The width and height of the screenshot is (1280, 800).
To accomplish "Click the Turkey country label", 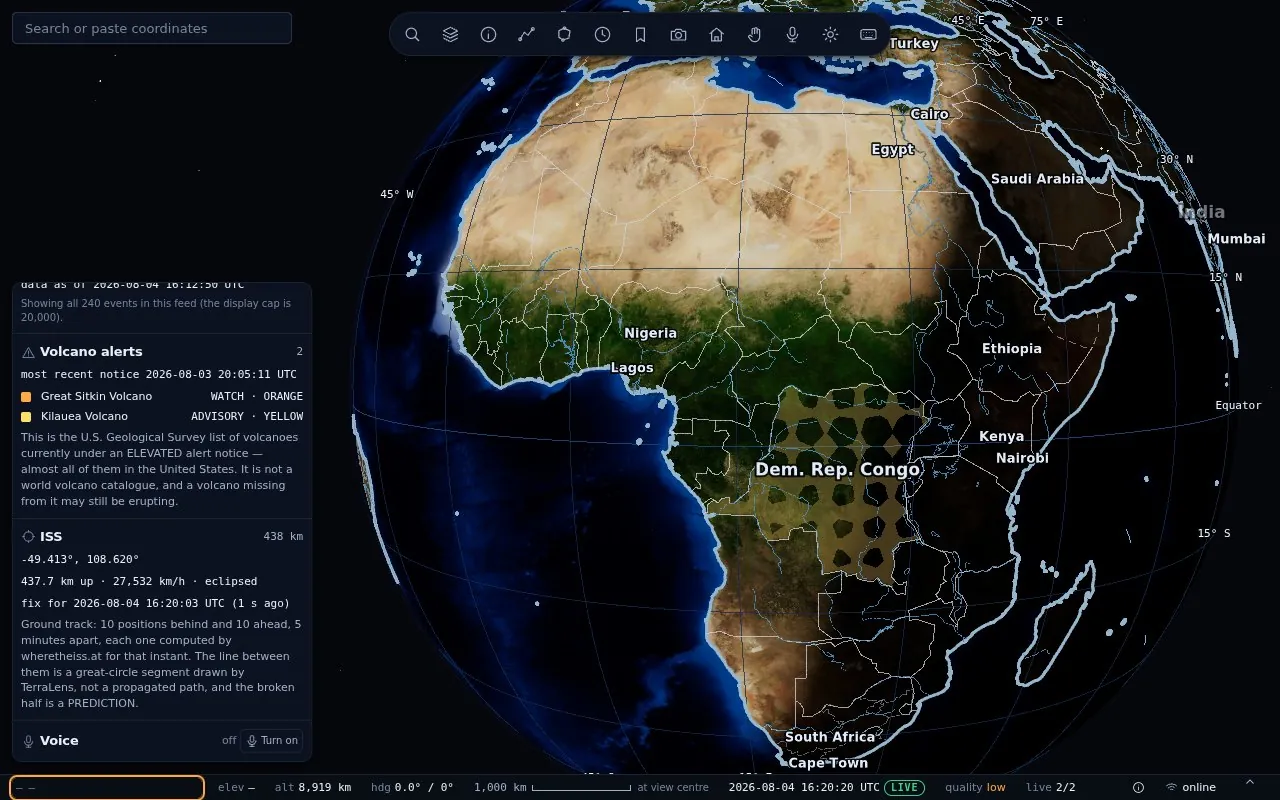I will pyautogui.click(x=914, y=43).
